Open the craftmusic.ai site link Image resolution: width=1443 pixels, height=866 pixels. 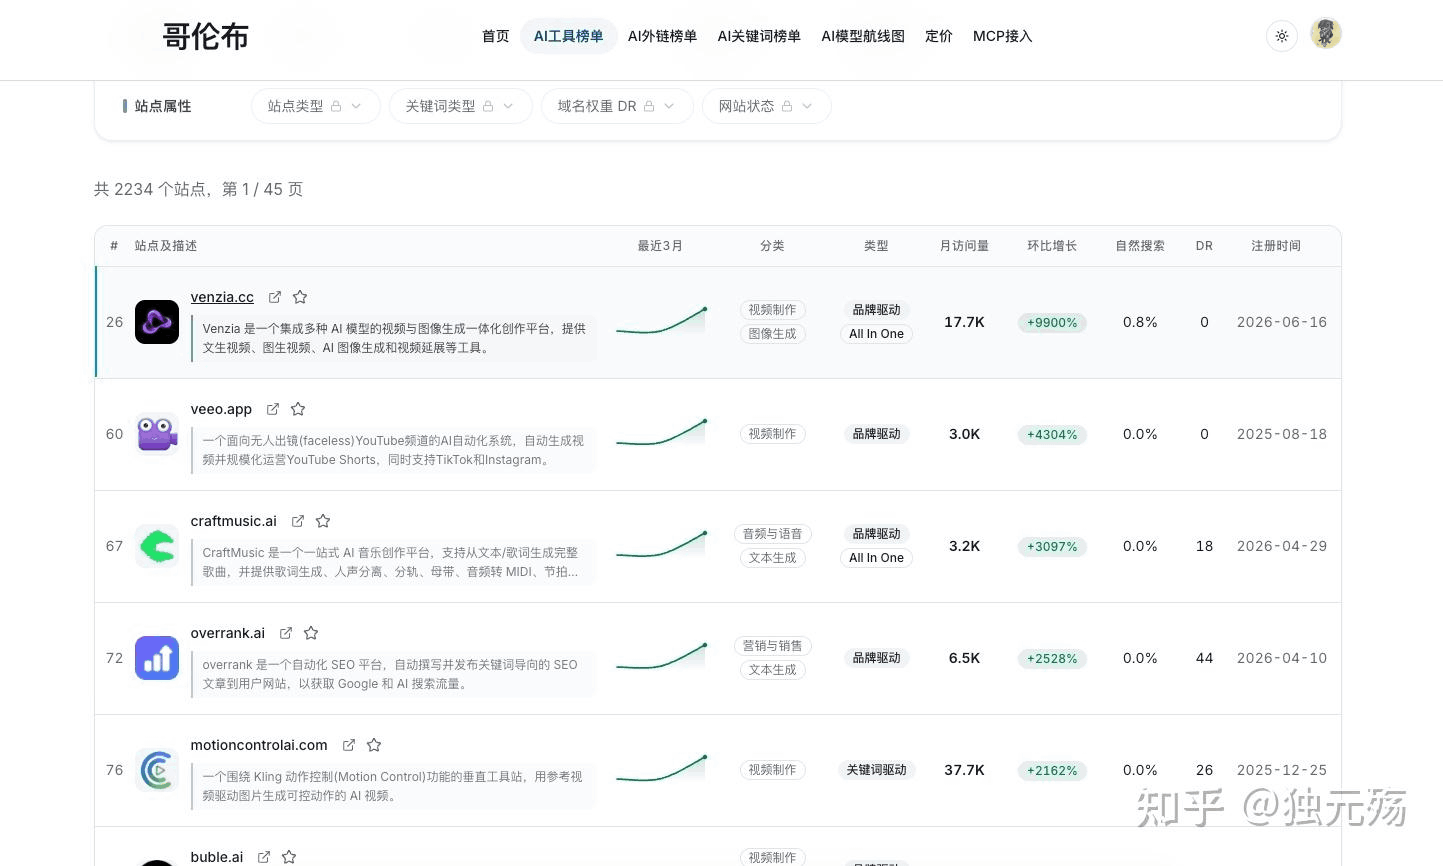coord(233,521)
